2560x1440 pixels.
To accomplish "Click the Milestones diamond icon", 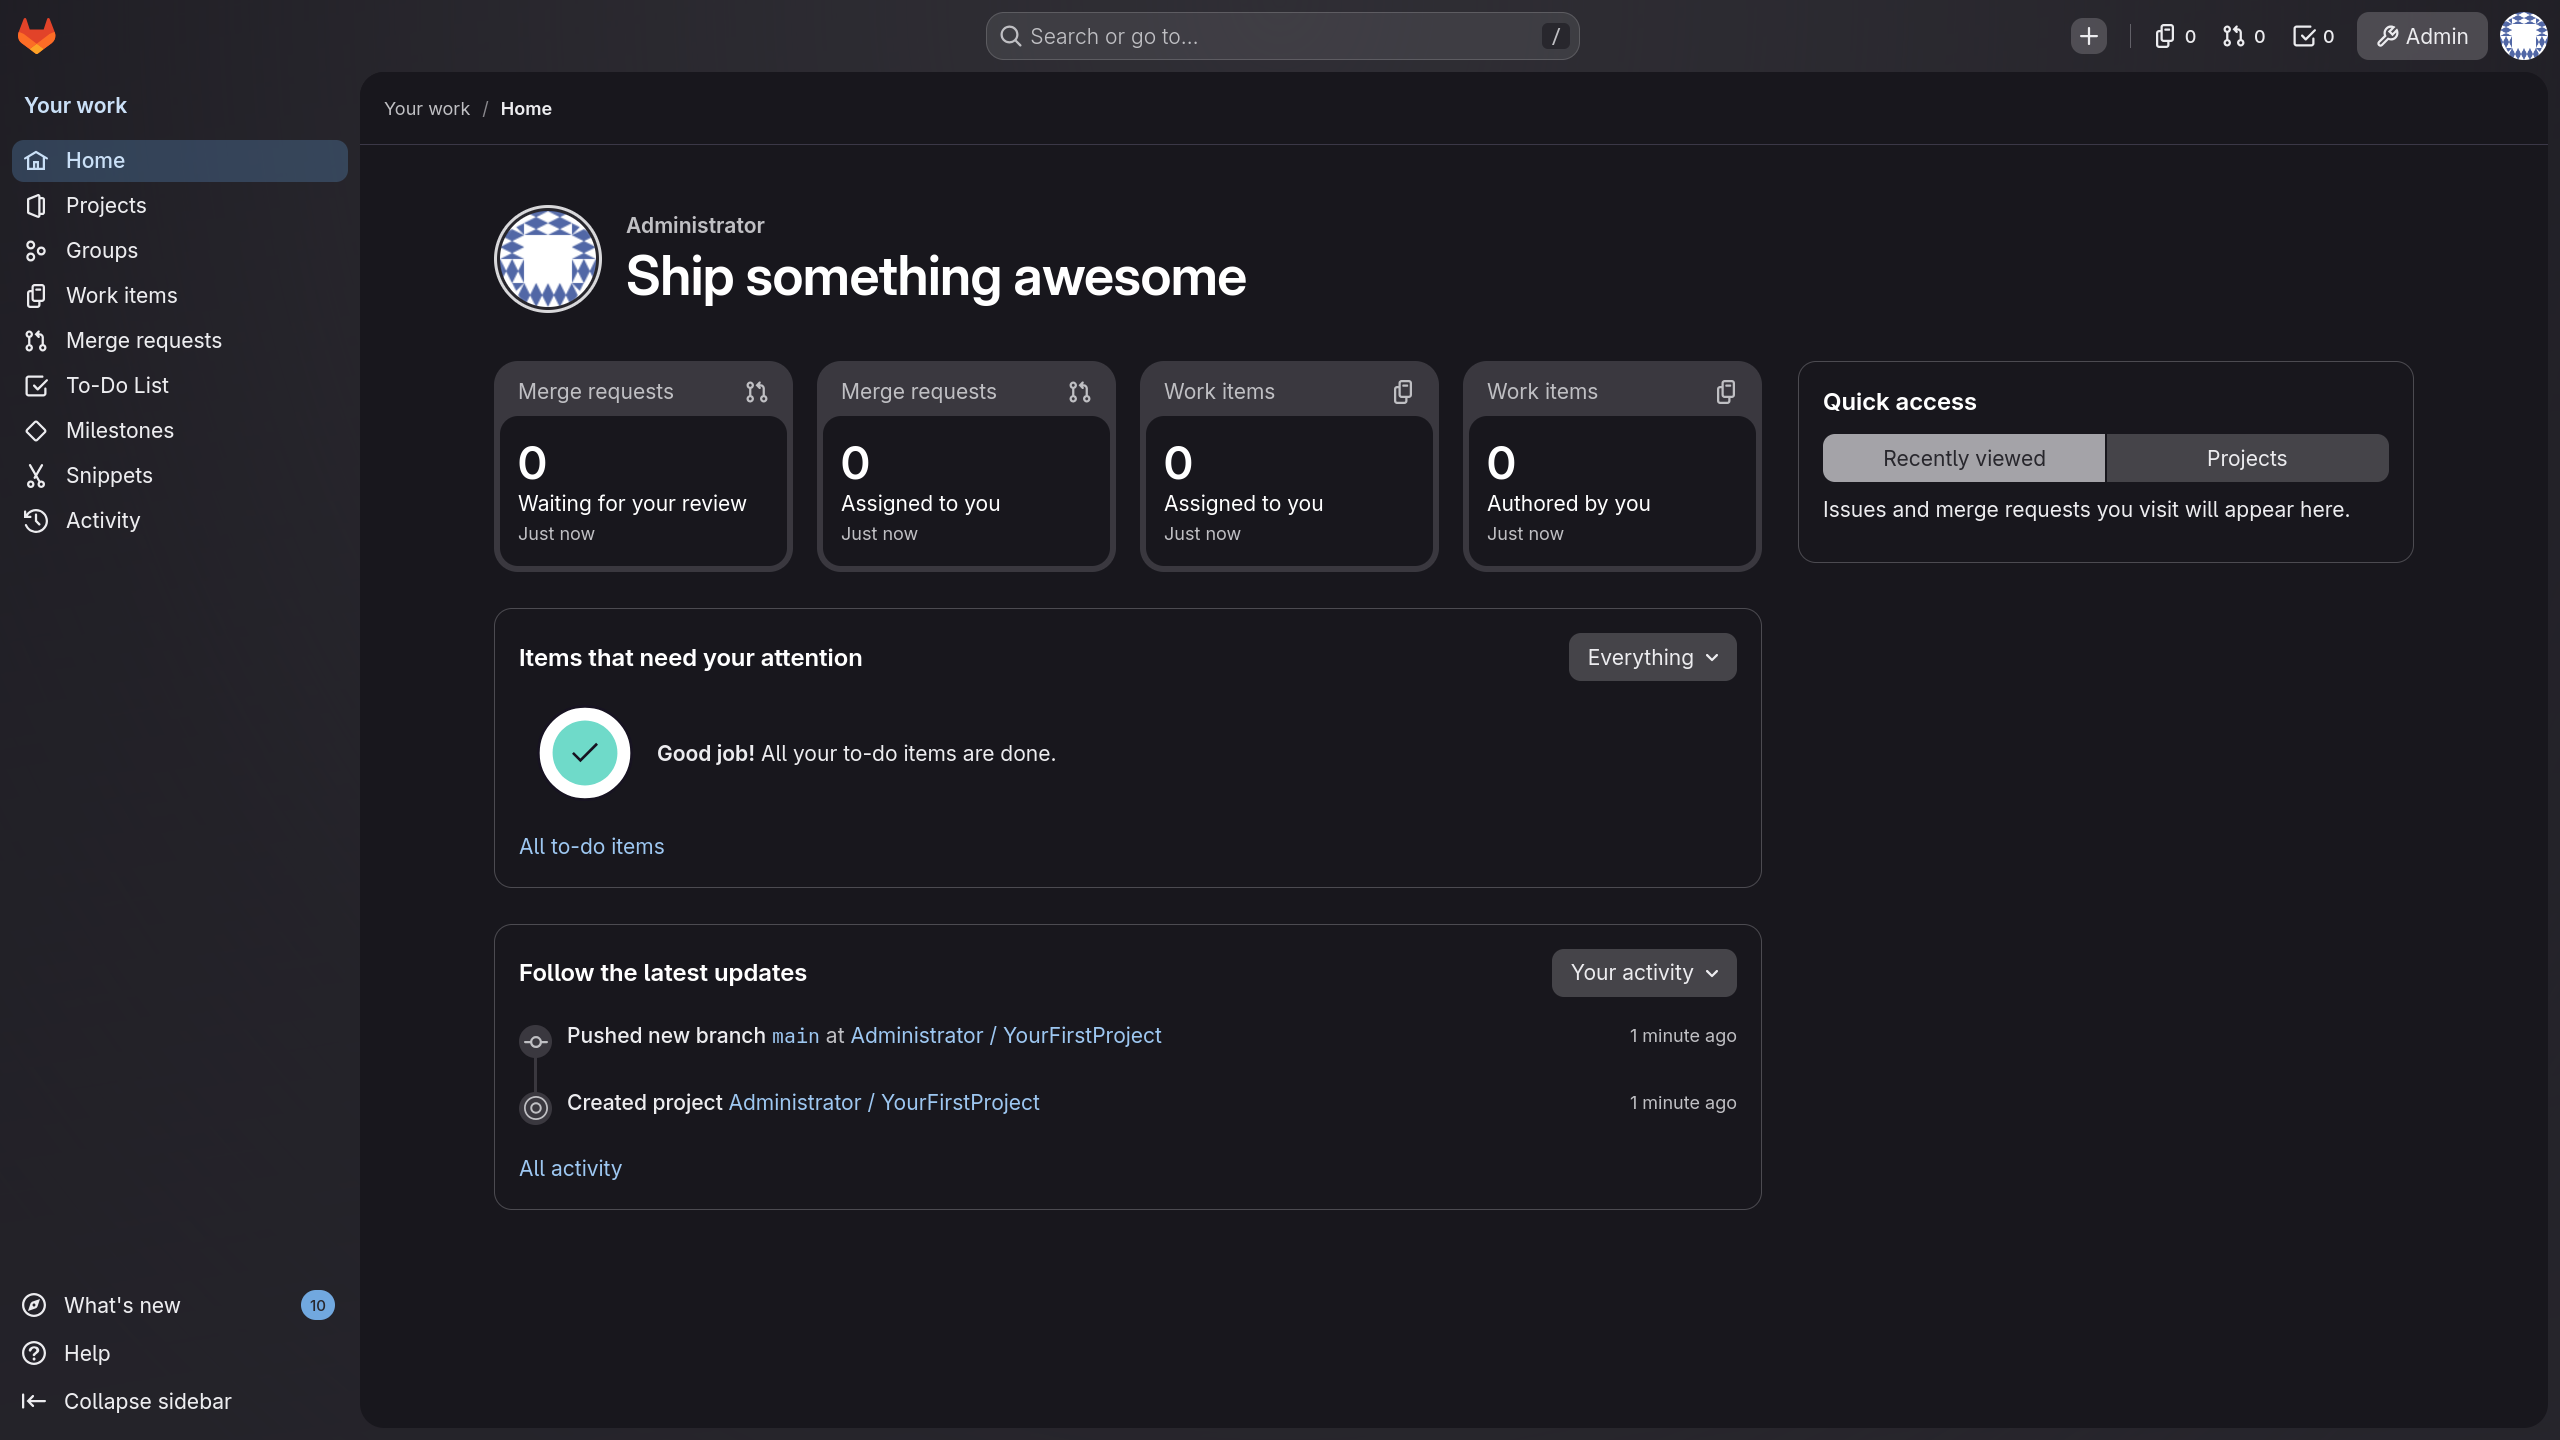I will tap(36, 430).
